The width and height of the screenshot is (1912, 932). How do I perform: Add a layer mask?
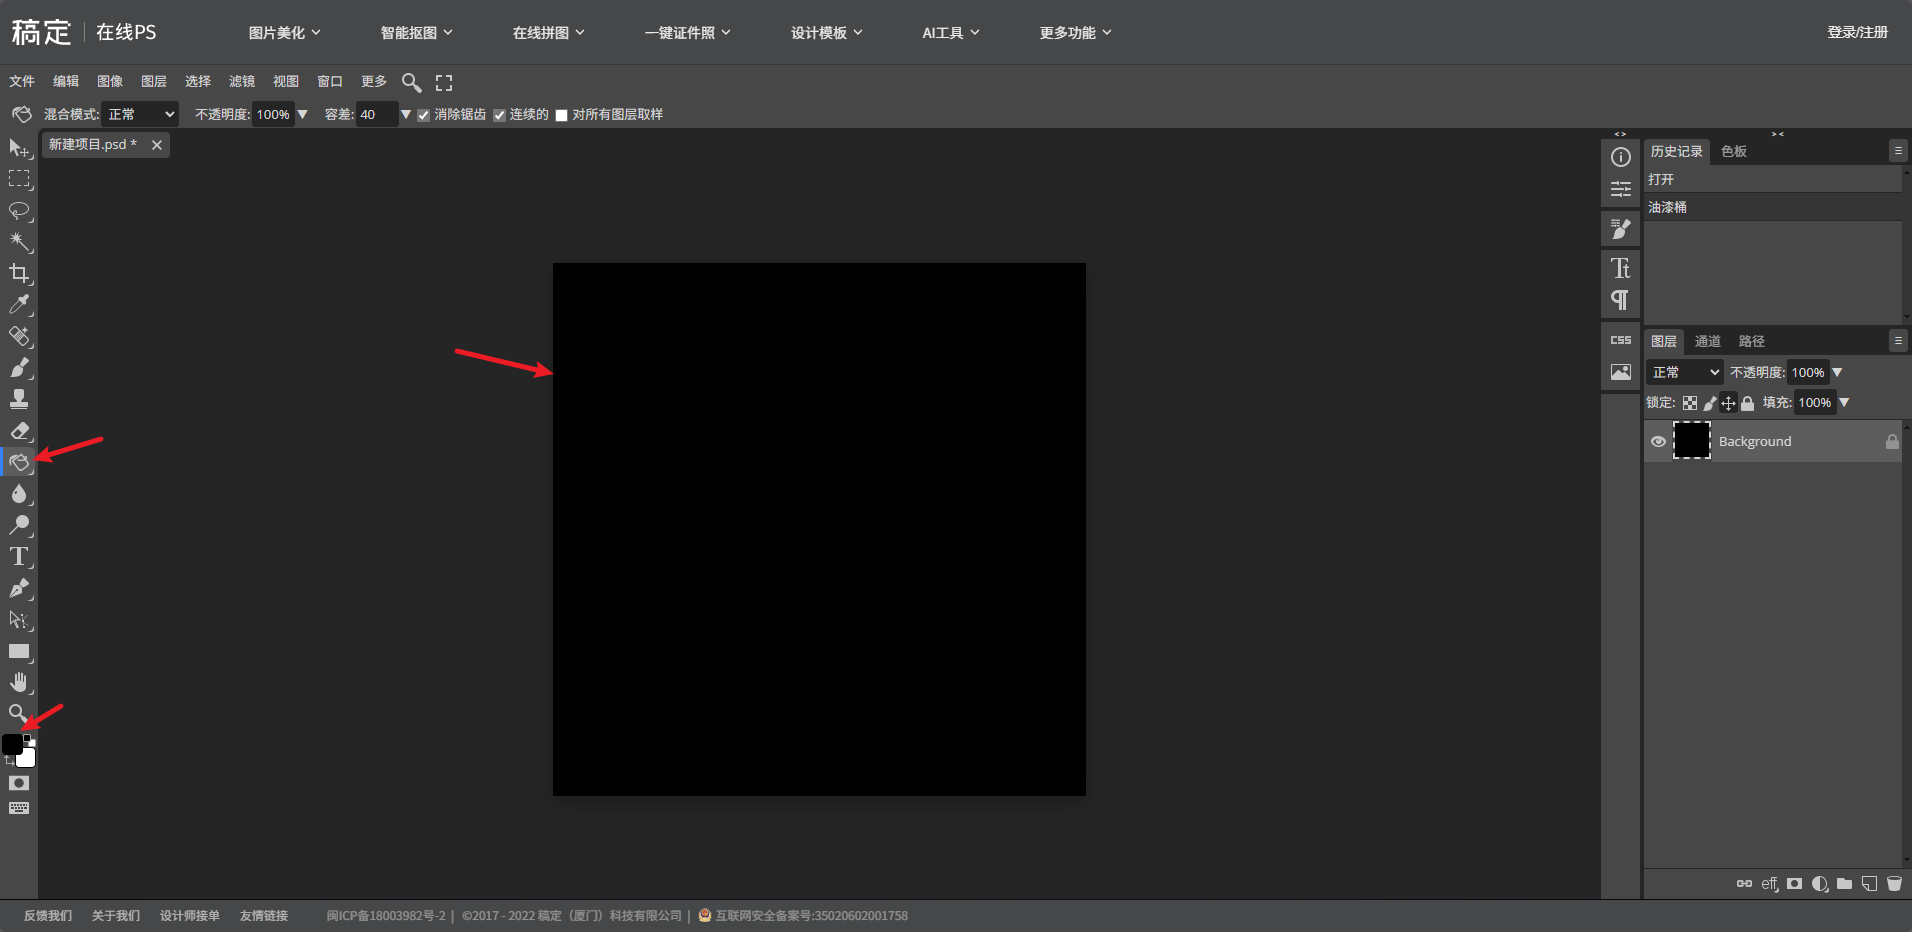(1795, 884)
